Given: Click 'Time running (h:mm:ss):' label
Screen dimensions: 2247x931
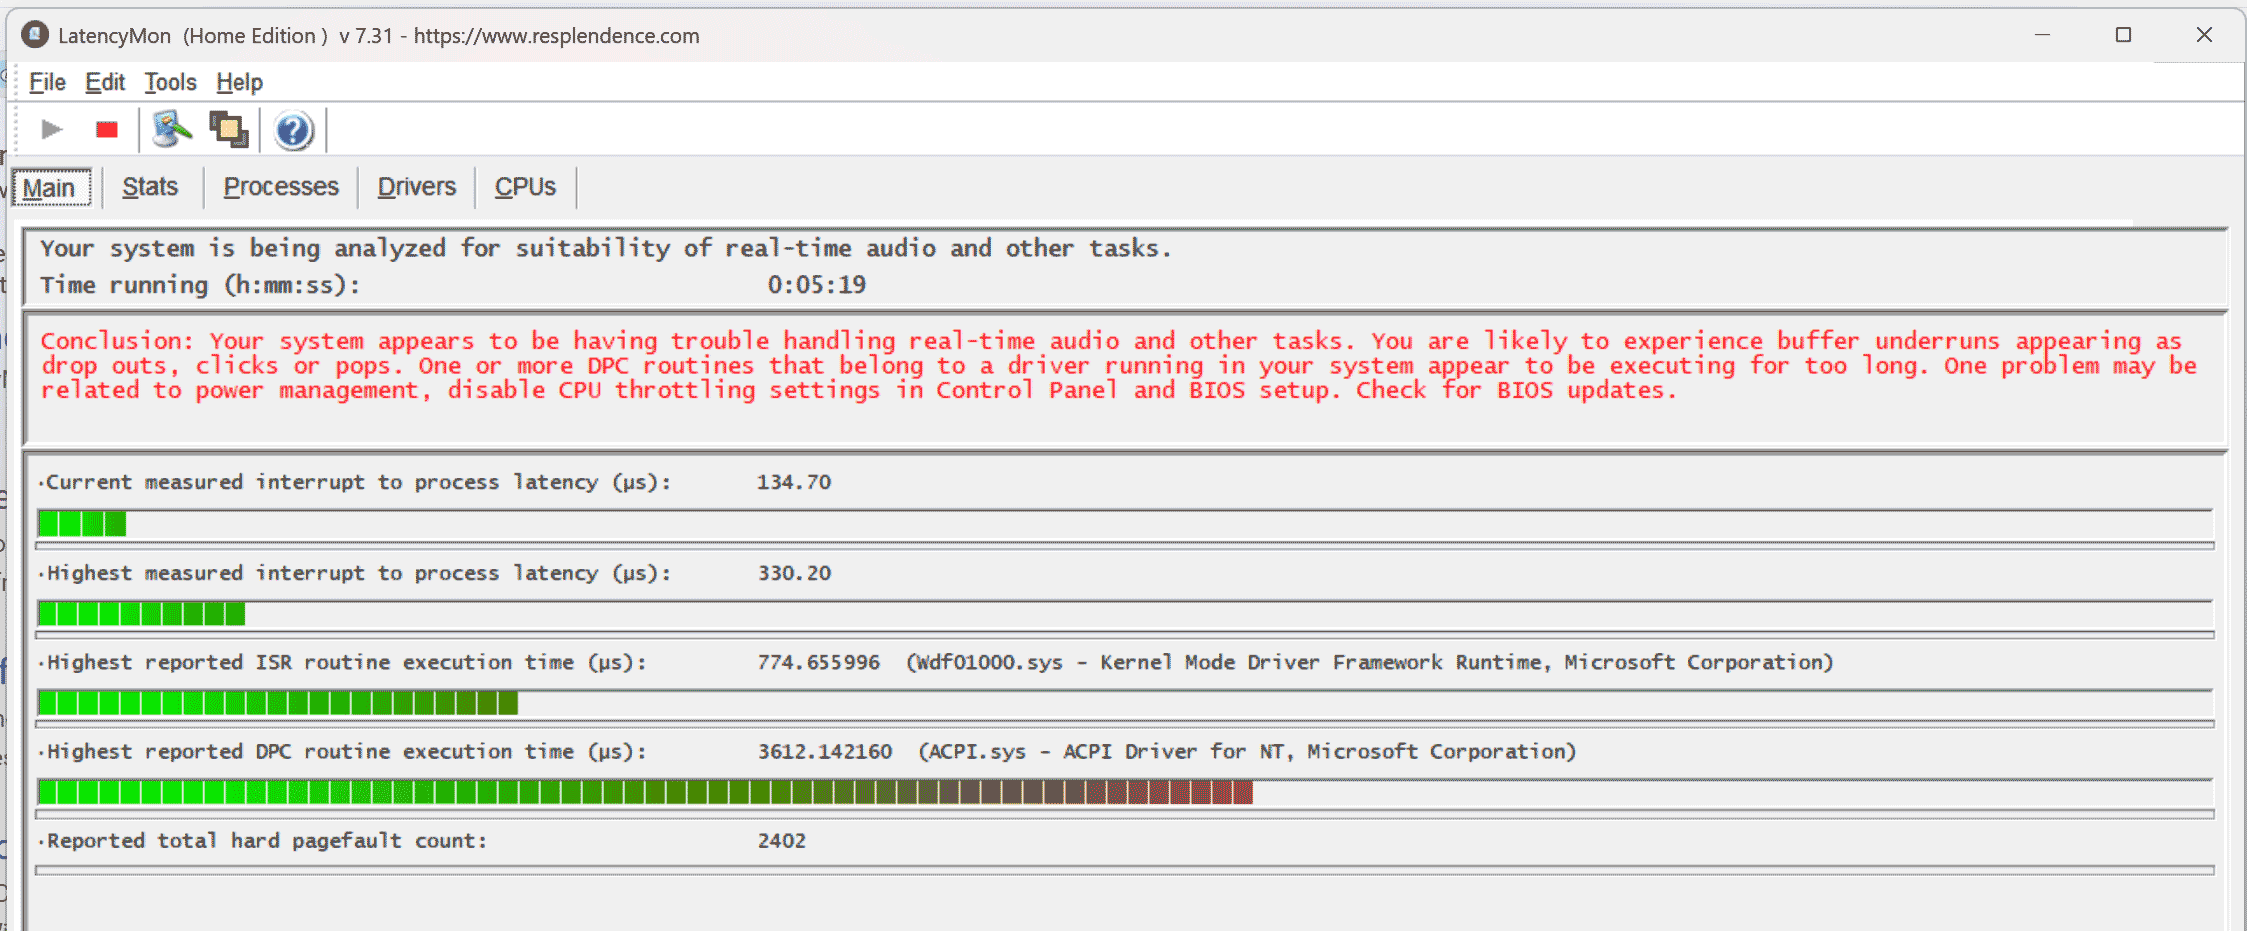Looking at the screenshot, I should (x=200, y=285).
